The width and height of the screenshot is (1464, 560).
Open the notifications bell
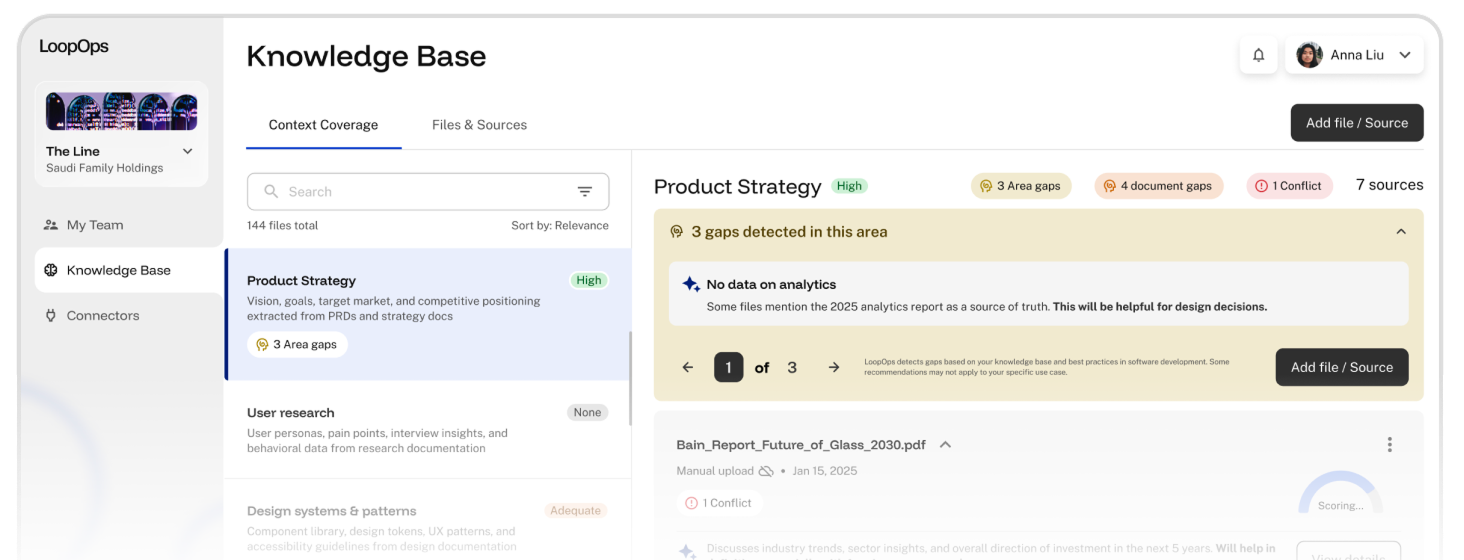point(1259,55)
